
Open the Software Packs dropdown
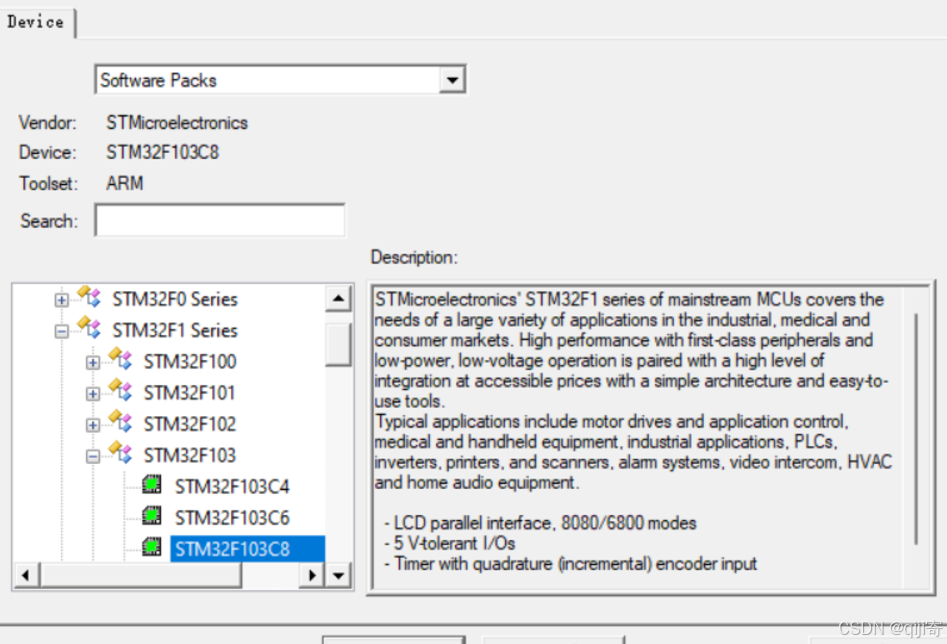[x=452, y=80]
